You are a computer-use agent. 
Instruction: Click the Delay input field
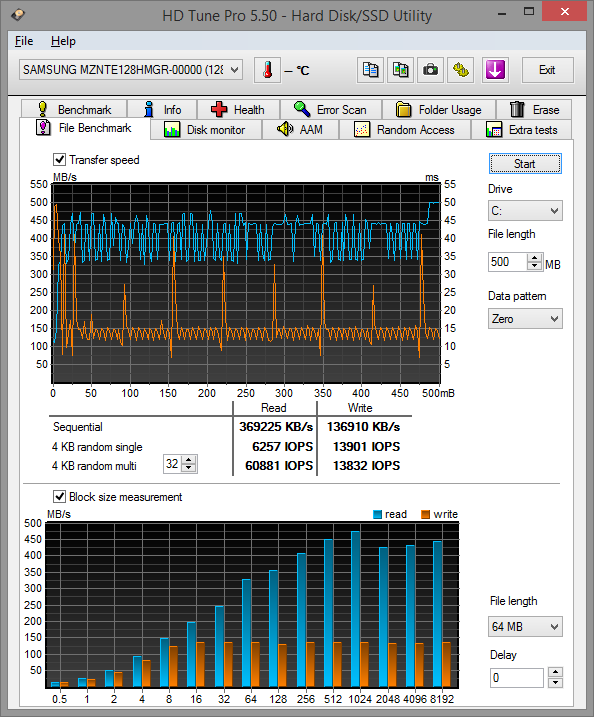point(516,678)
